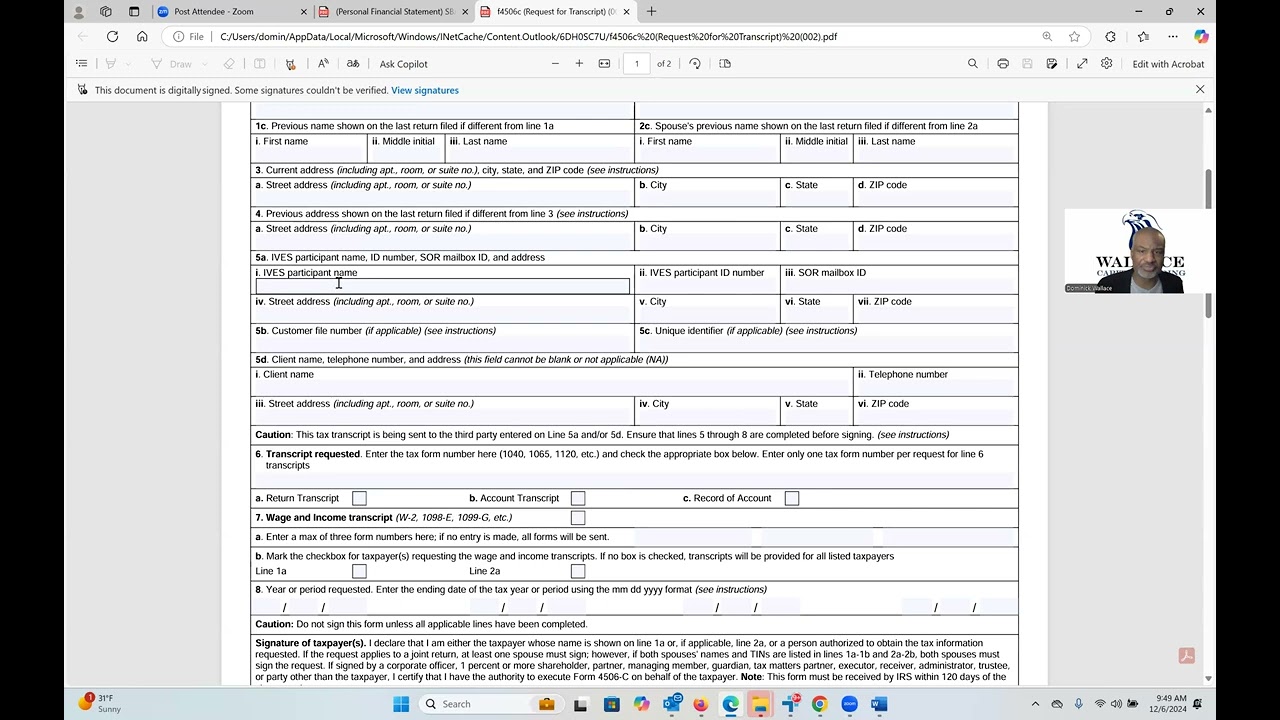Open Edge Settings and more menu
The image size is (1280, 720).
coord(1172,37)
